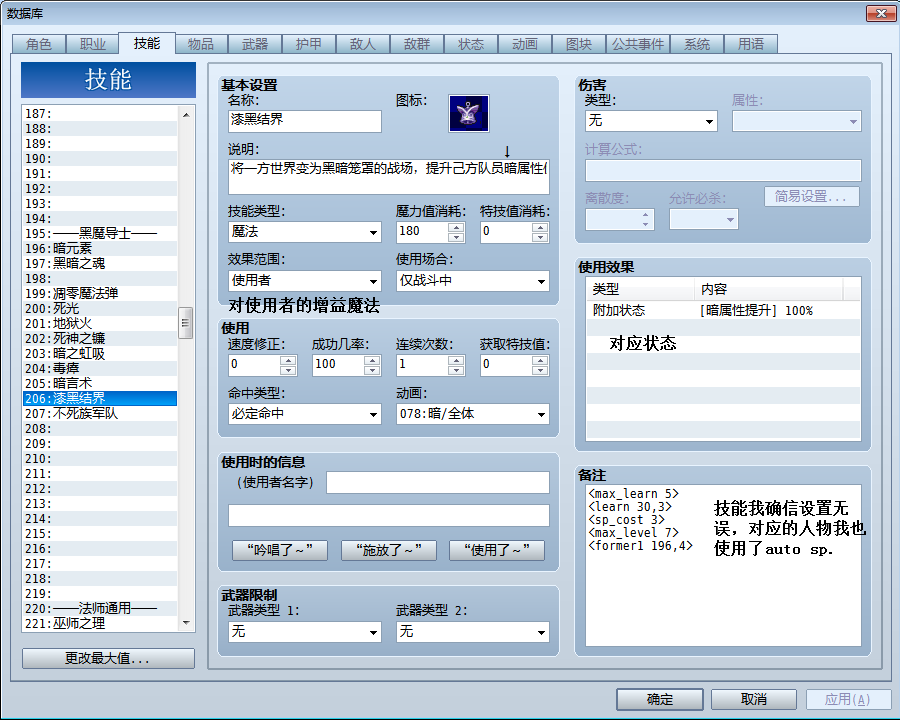Click the skill icon image for 漆黑结界
This screenshot has width=900, height=720.
468,113
